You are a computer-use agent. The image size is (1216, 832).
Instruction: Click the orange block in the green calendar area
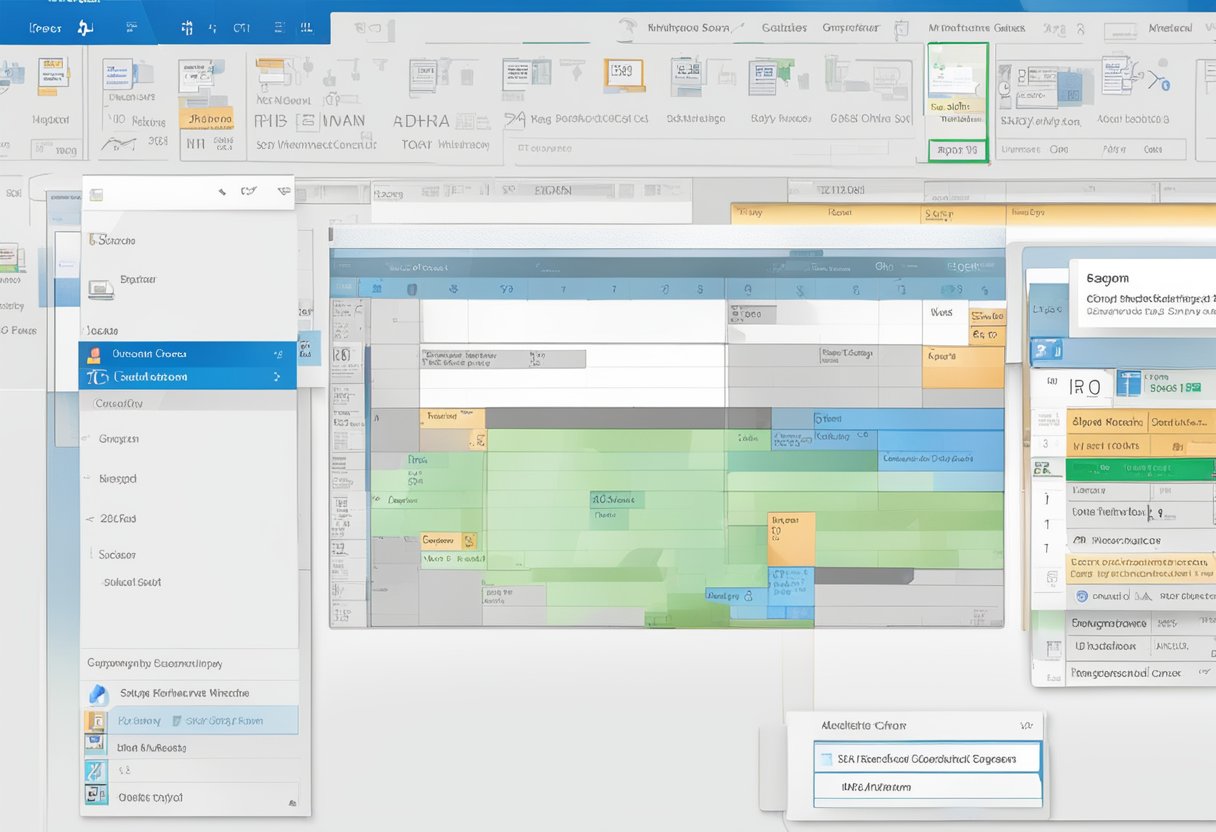coord(791,539)
